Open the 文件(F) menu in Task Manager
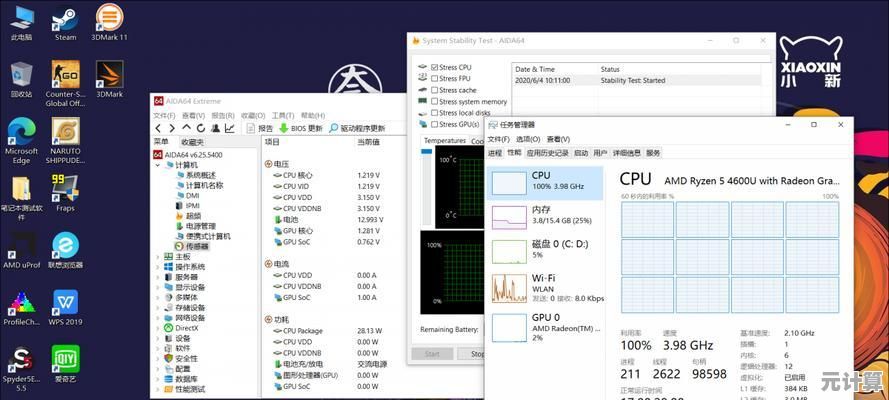The height and width of the screenshot is (400, 889). (x=498, y=139)
